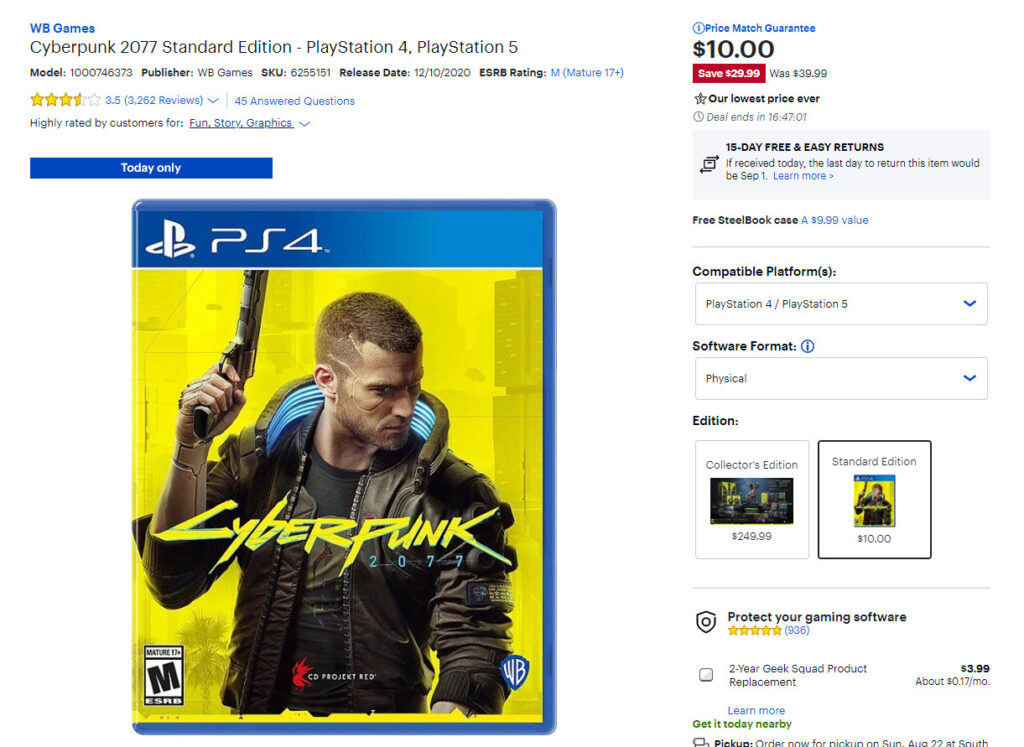Select the Collector's Edition option
The image size is (1024, 747).
click(752, 500)
